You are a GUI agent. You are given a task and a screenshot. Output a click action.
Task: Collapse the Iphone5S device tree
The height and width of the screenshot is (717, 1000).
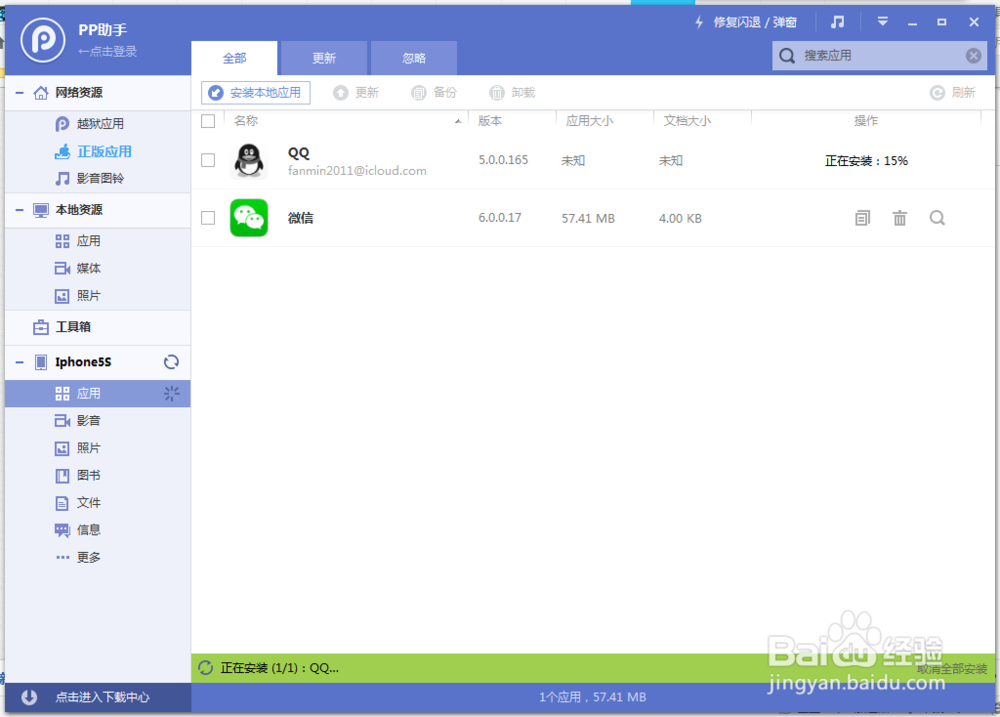point(20,362)
